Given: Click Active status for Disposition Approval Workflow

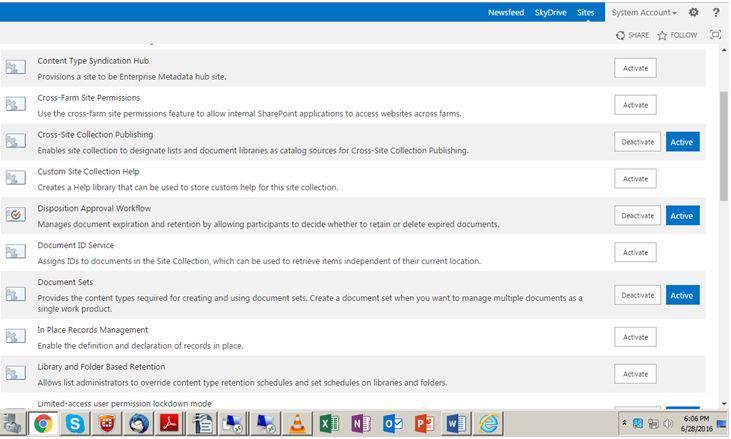Looking at the screenshot, I should (683, 216).
